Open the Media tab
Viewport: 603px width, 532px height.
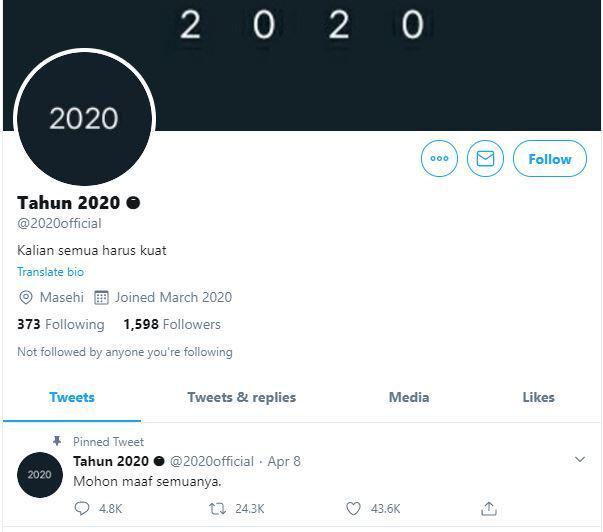point(409,397)
